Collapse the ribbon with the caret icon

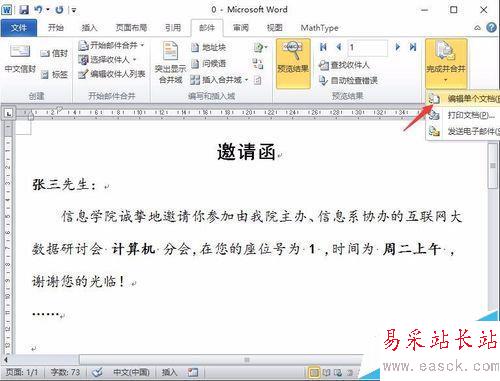478,28
